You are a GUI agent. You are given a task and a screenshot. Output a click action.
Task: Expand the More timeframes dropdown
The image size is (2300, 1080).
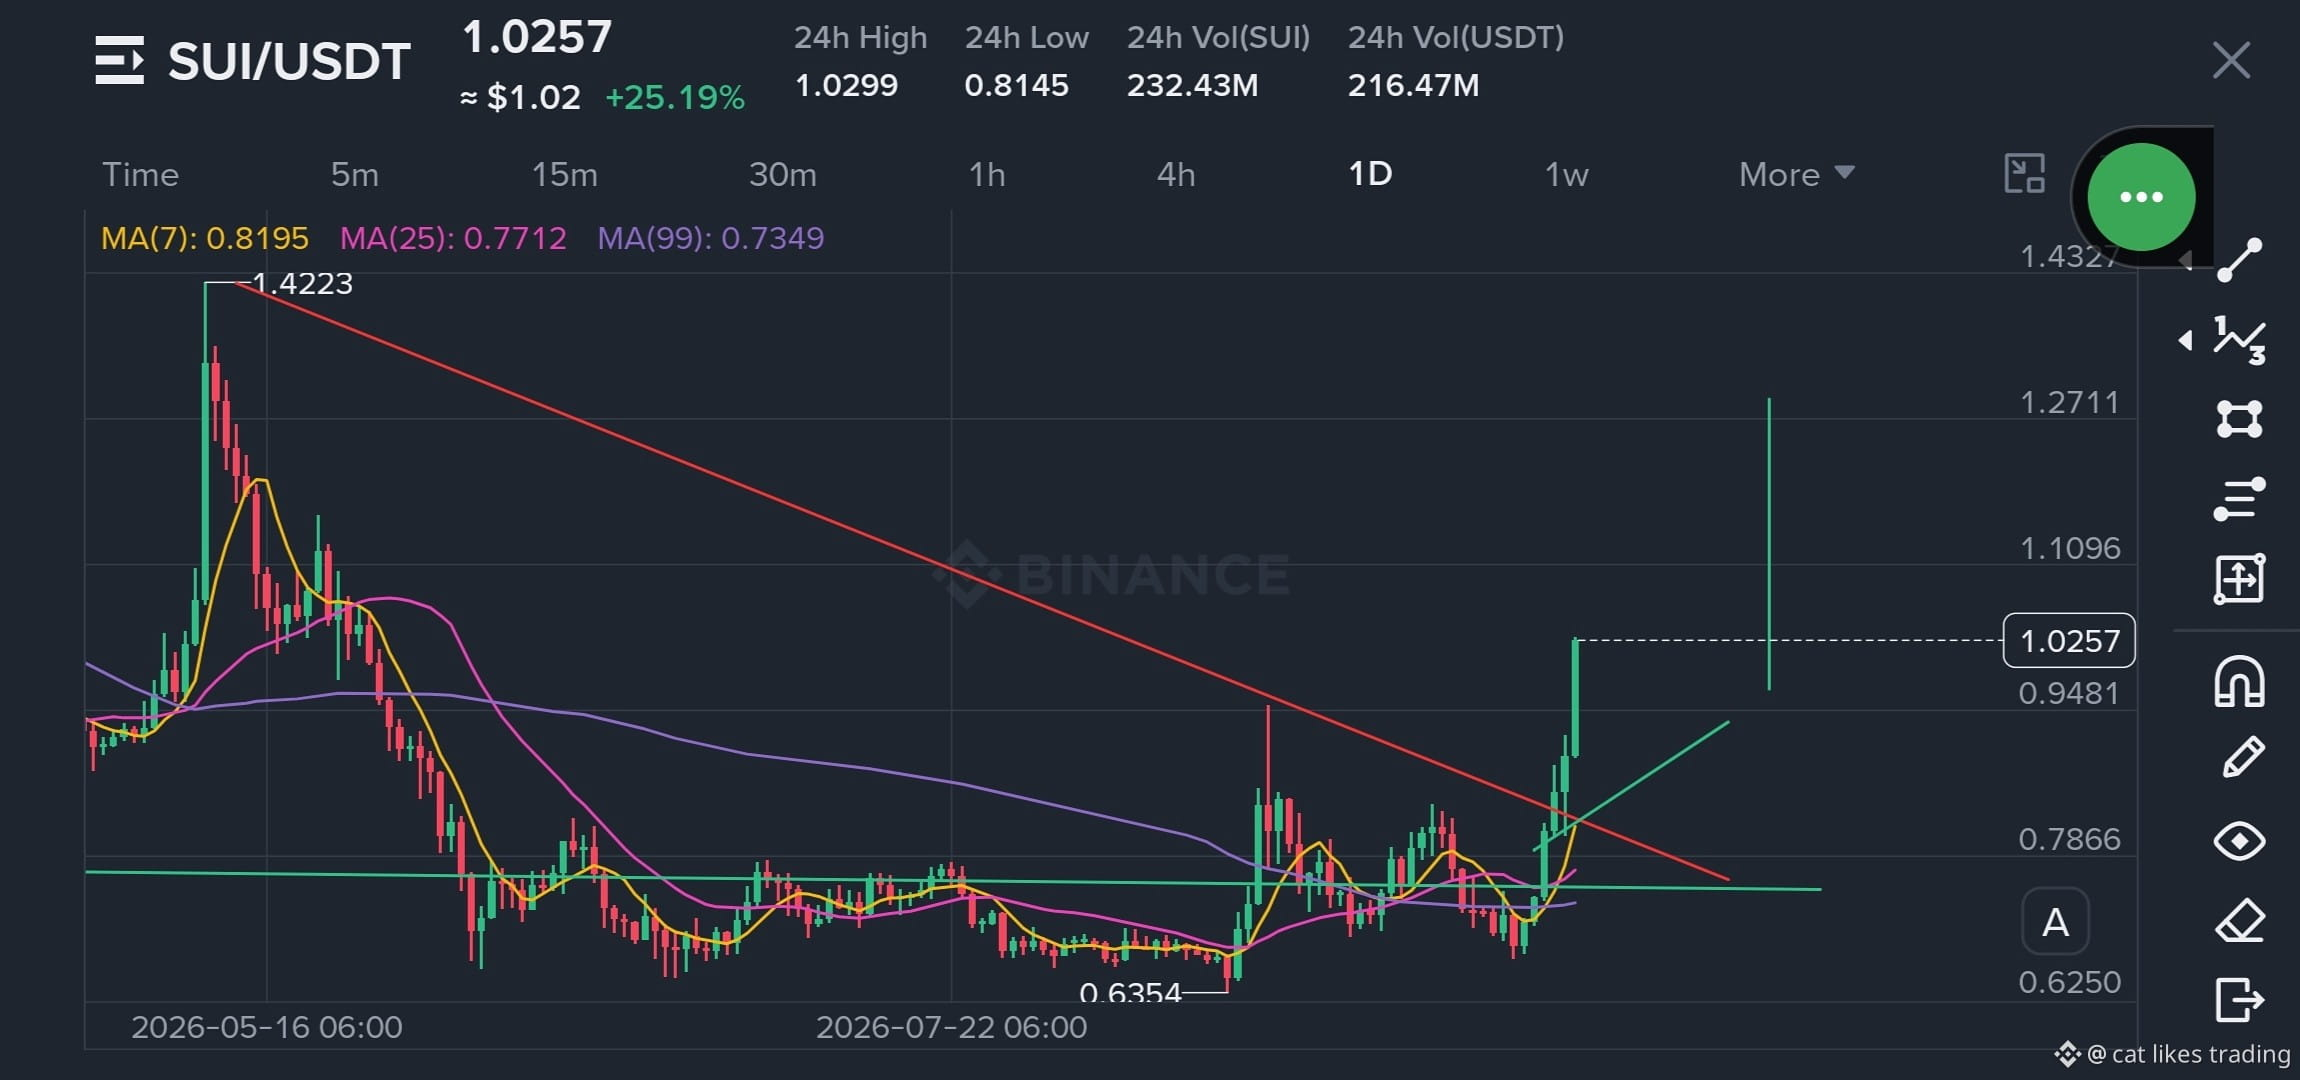[x=1797, y=174]
